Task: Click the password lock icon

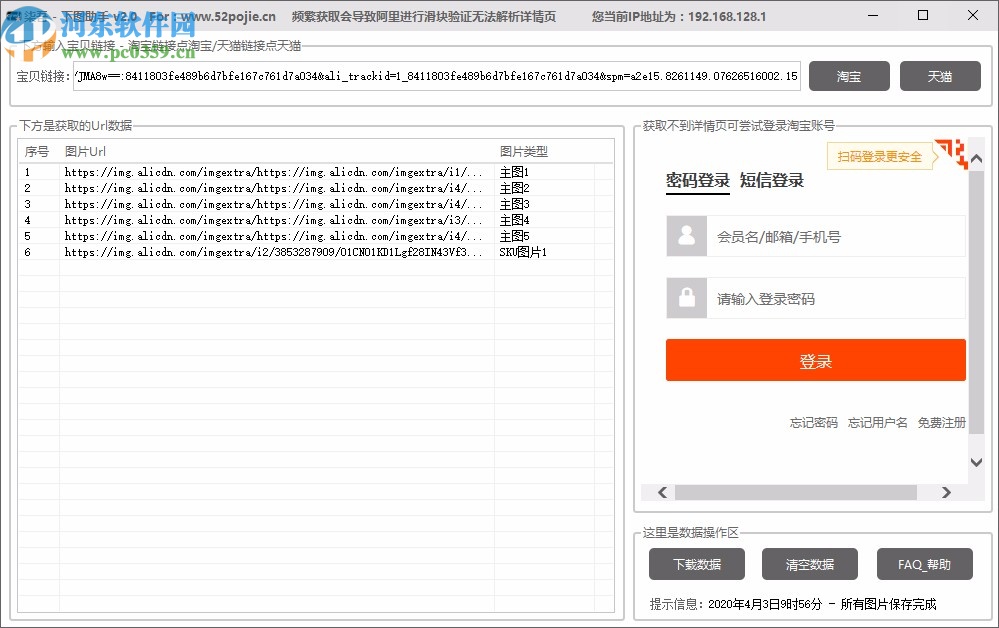Action: click(684, 297)
